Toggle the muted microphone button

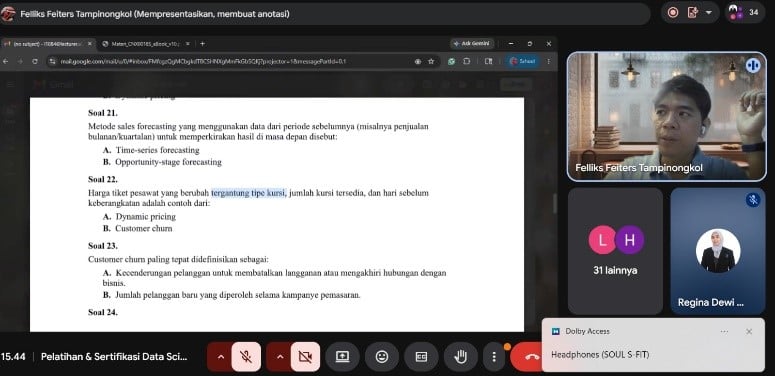(x=246, y=357)
